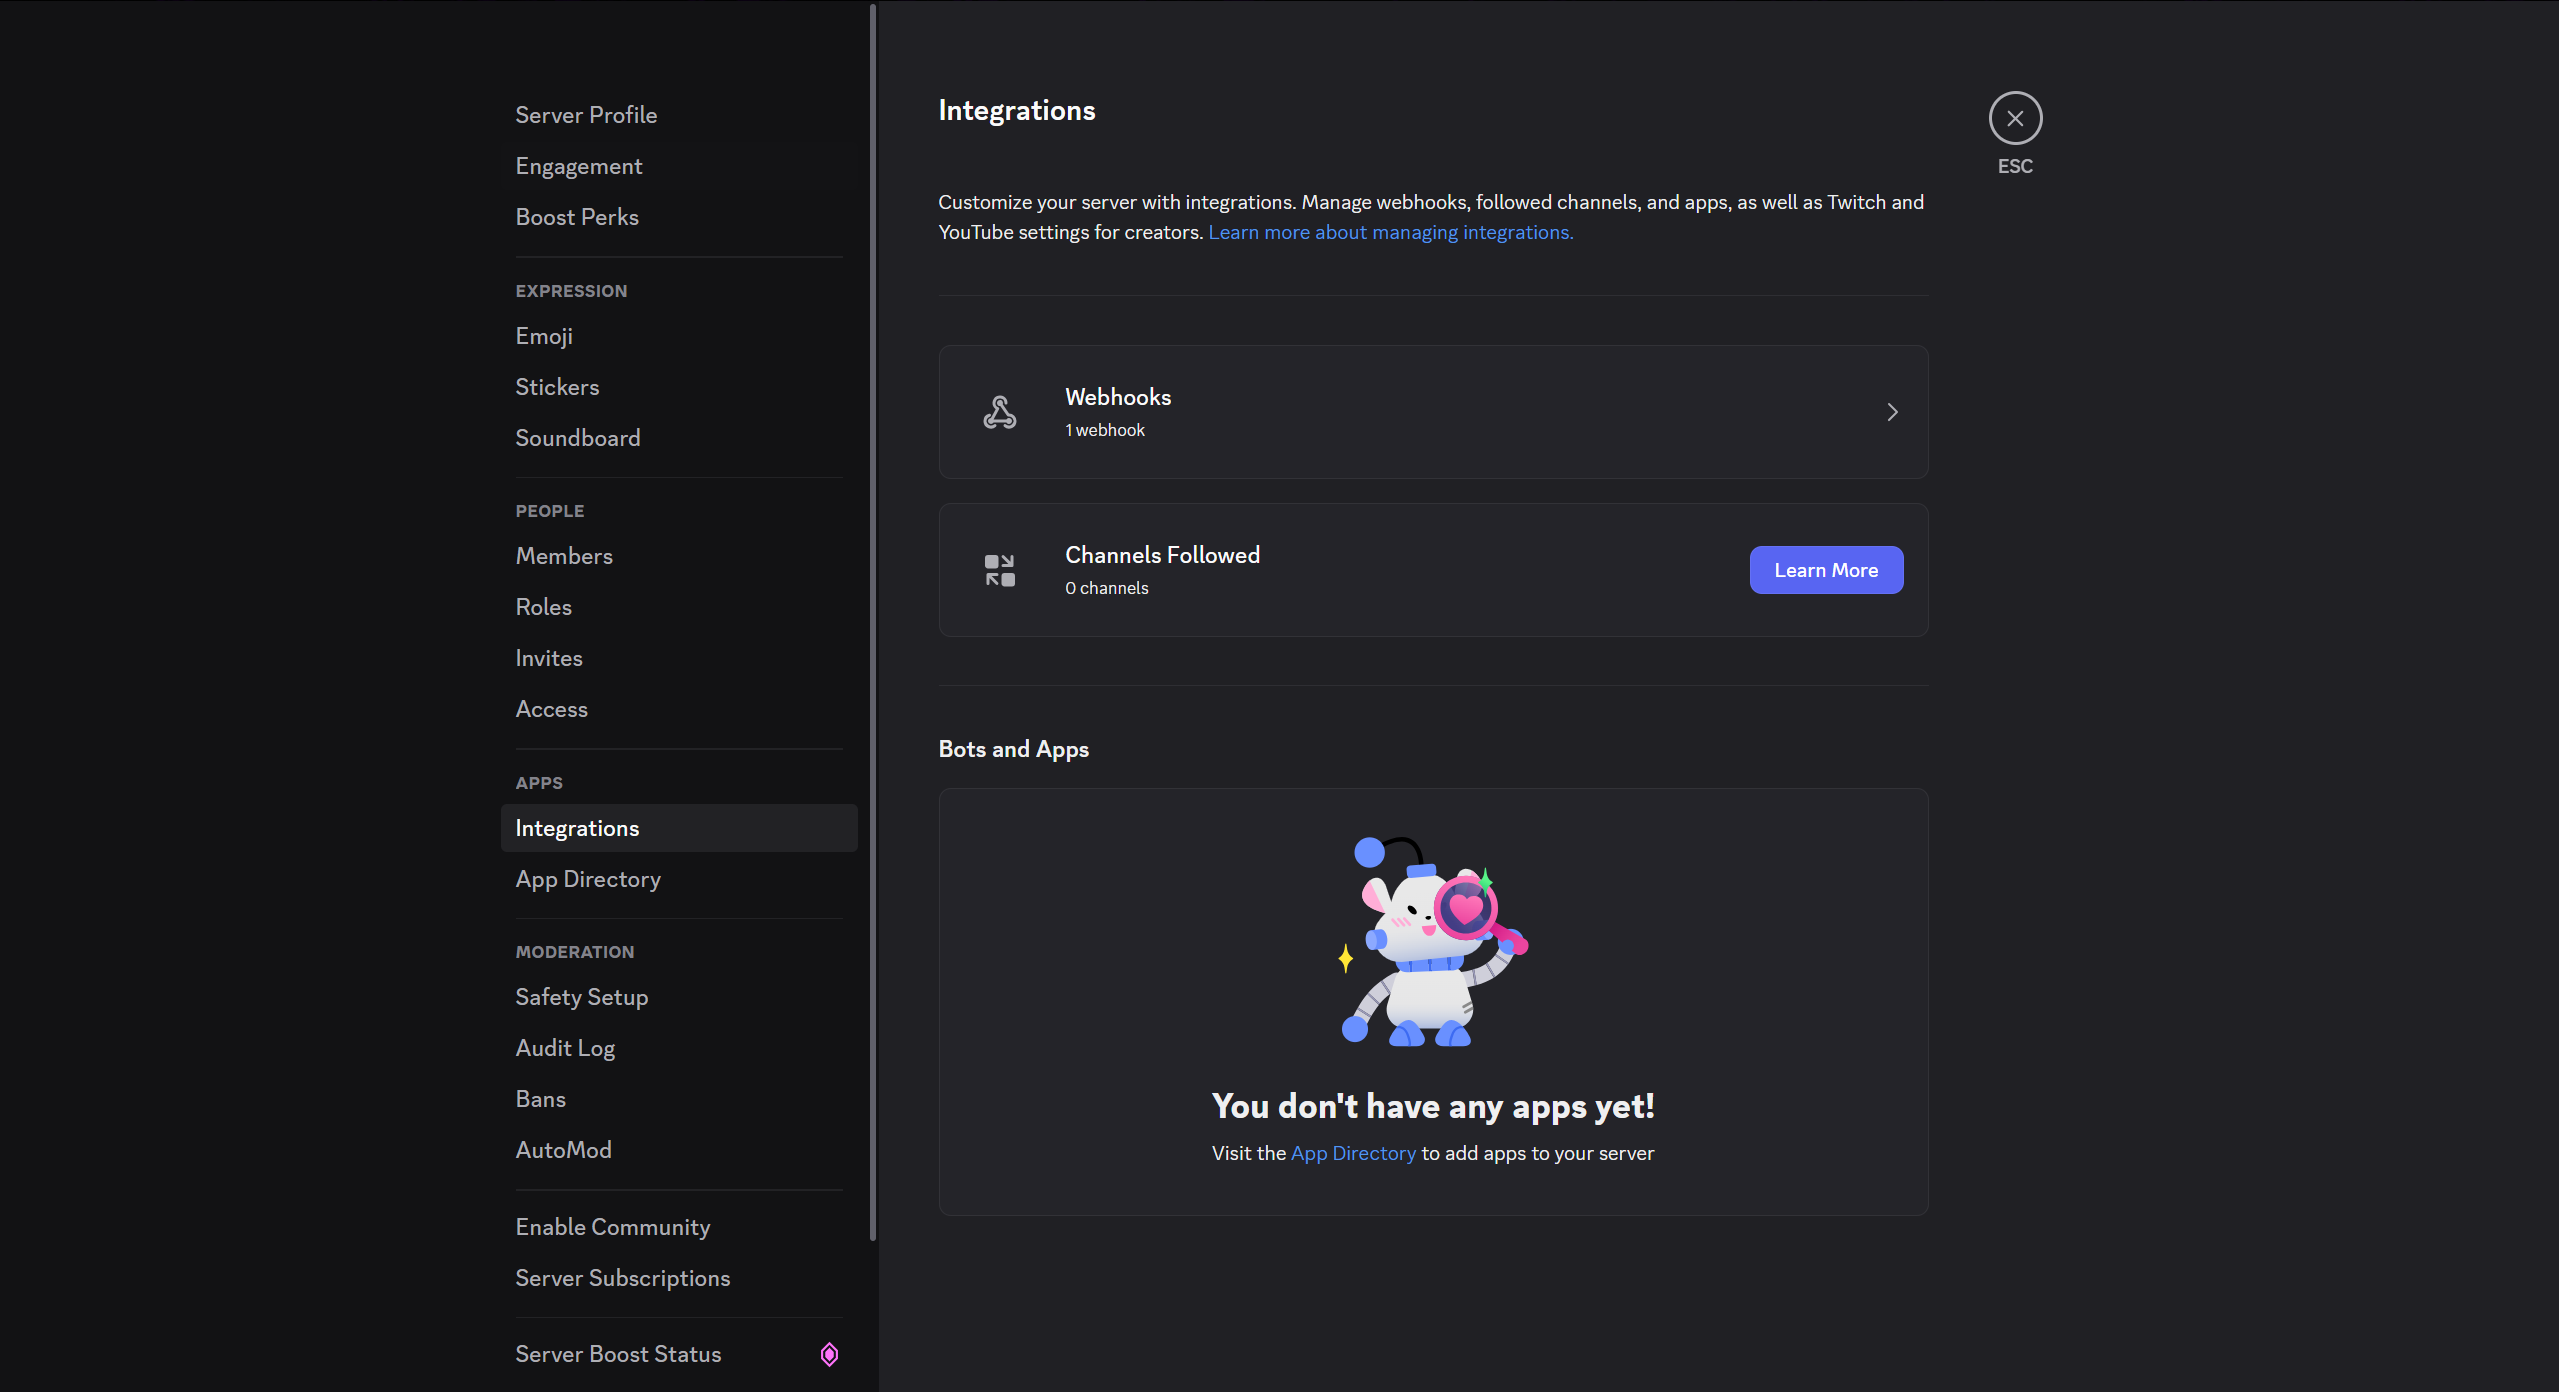Open Members settings
The image size is (2559, 1392).
point(564,556)
